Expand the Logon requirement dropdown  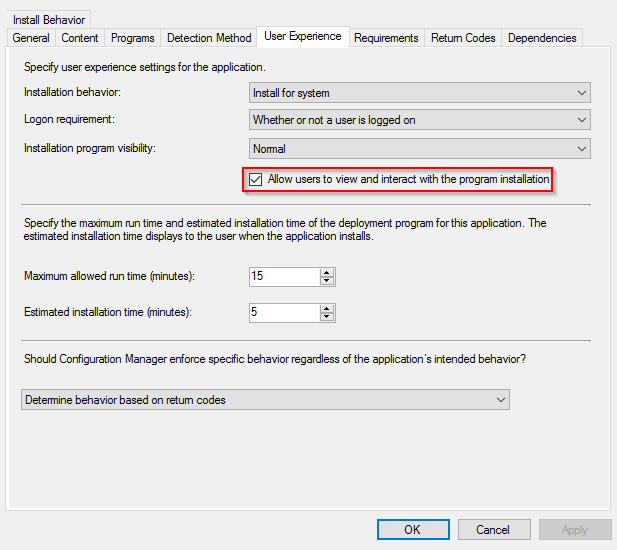[x=419, y=121]
